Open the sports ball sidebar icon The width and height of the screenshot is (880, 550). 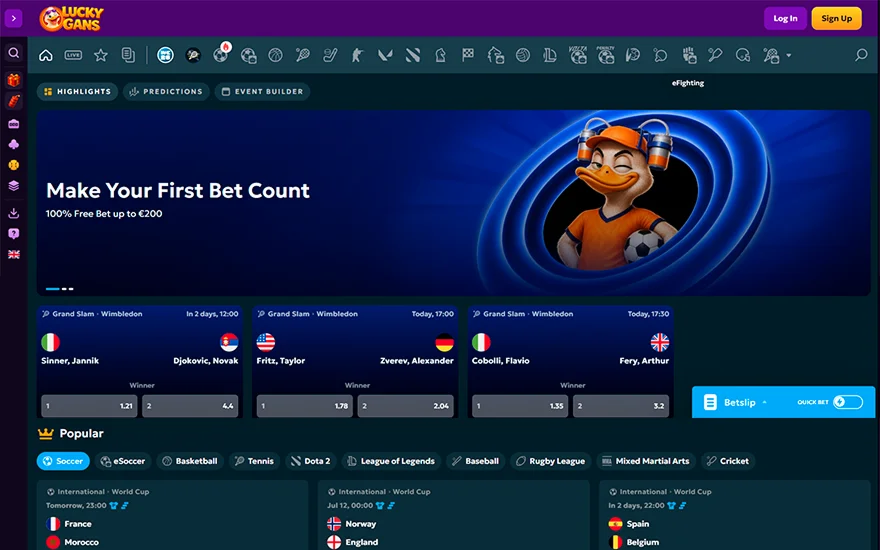click(x=13, y=165)
